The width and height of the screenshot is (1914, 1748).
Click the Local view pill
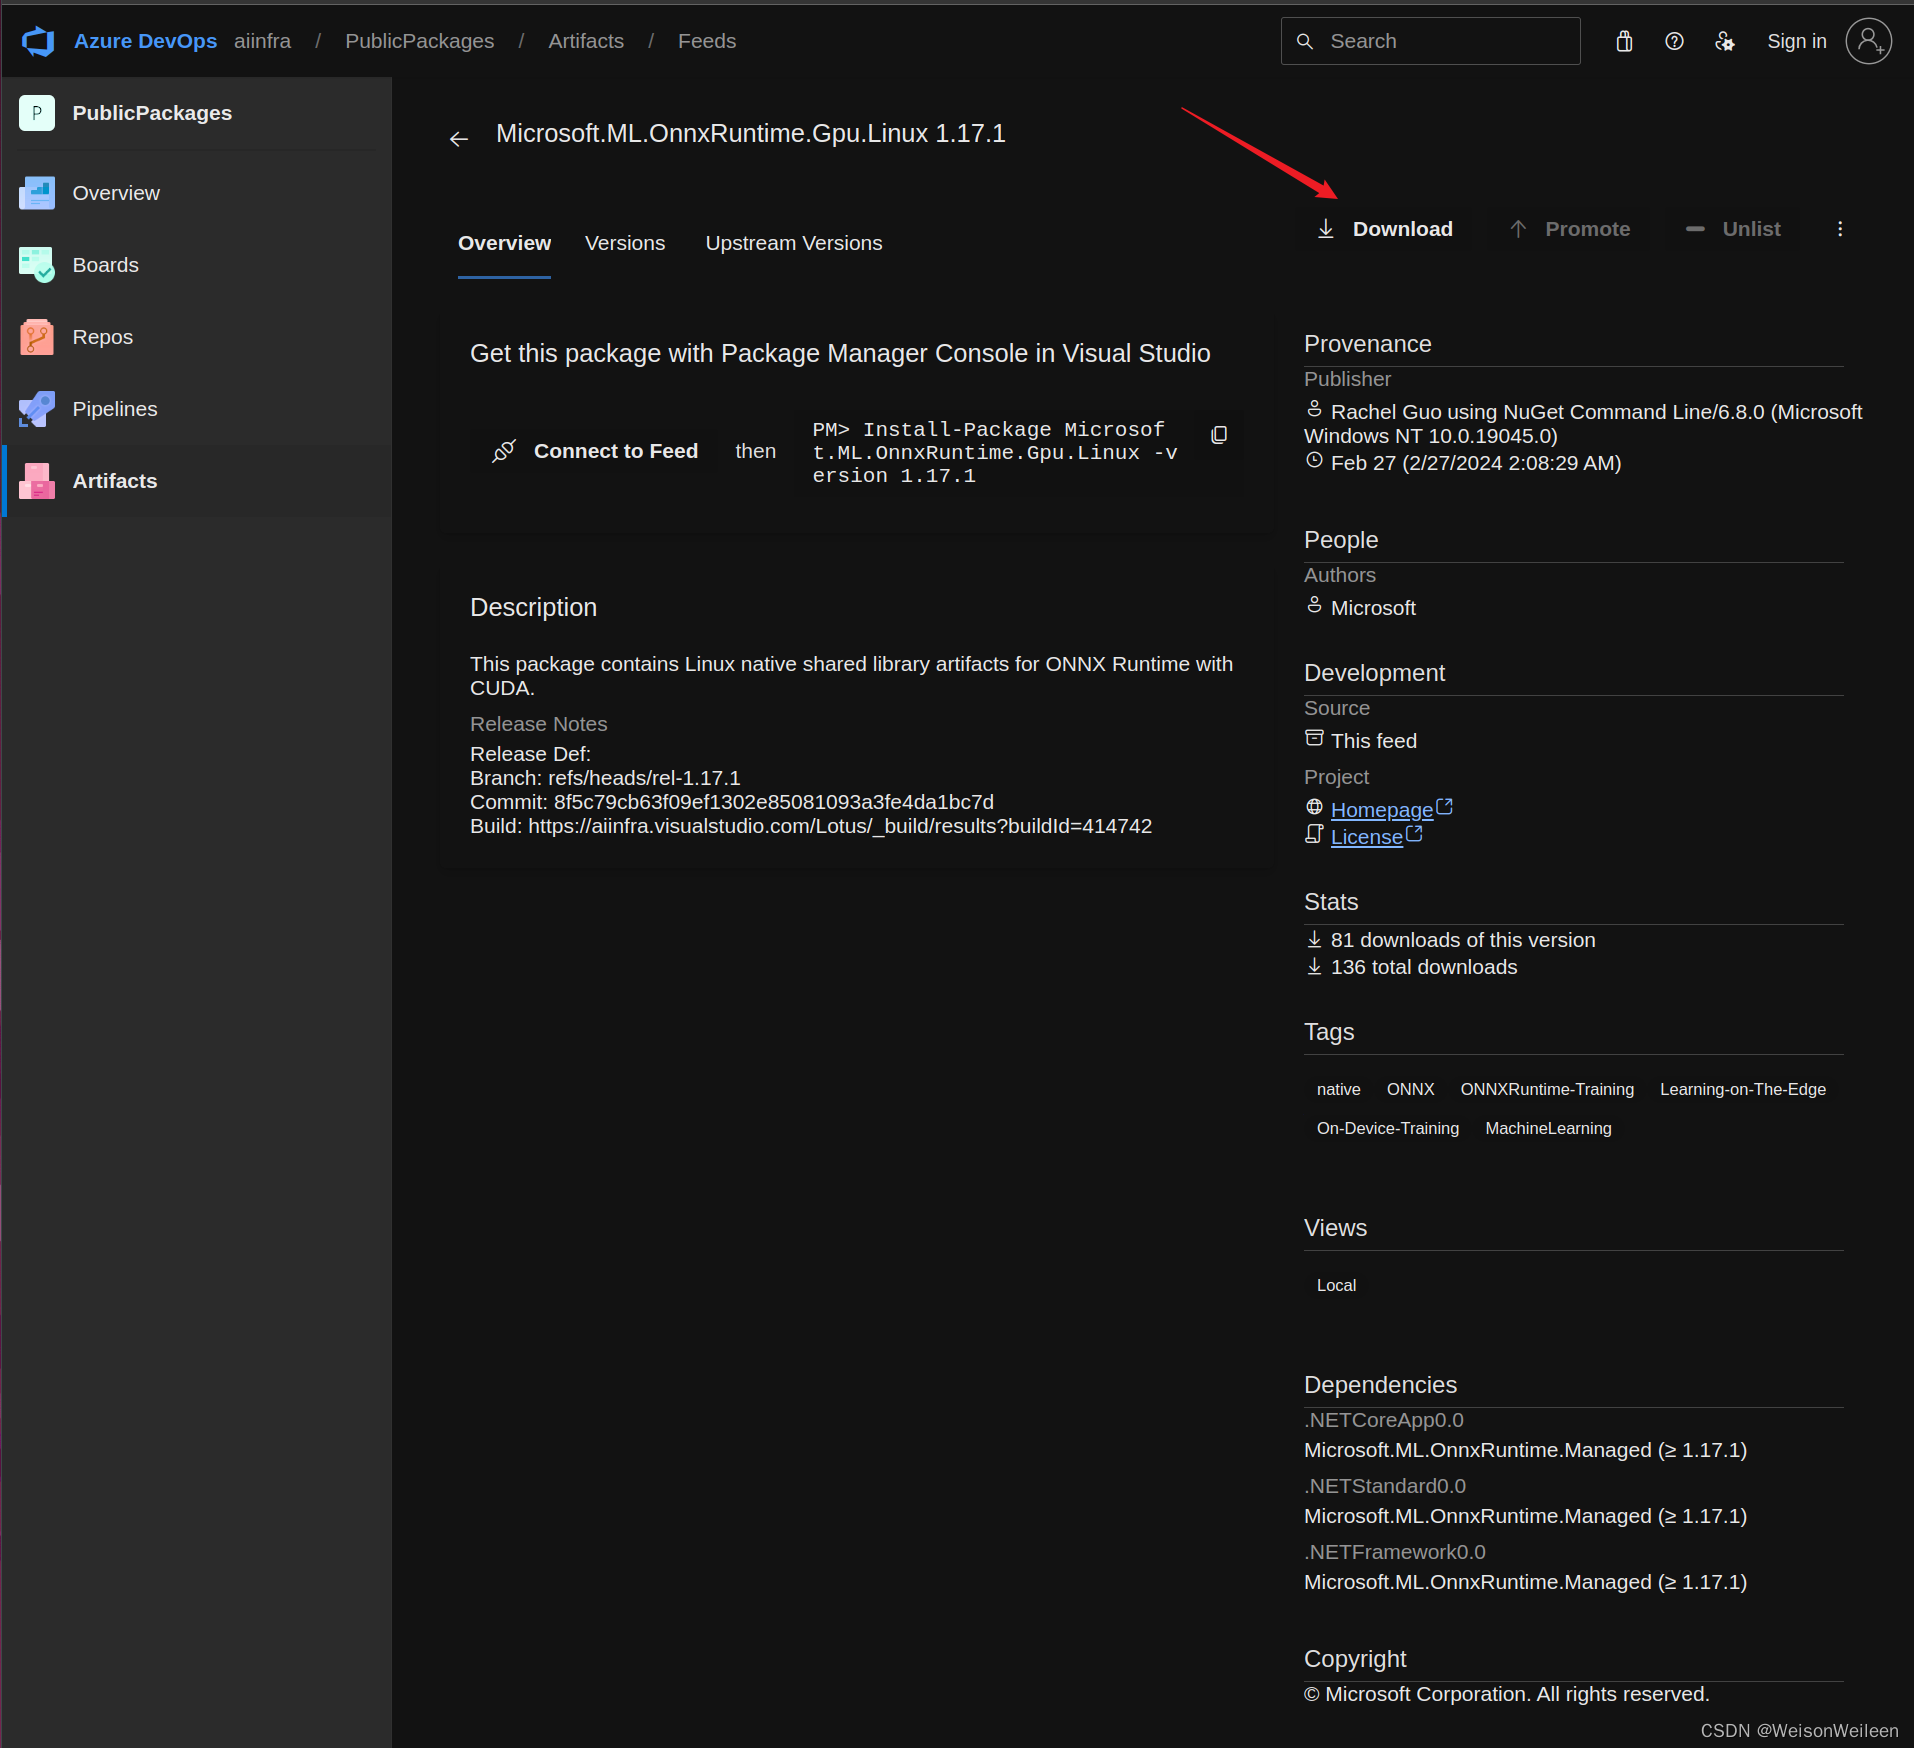click(1336, 1285)
